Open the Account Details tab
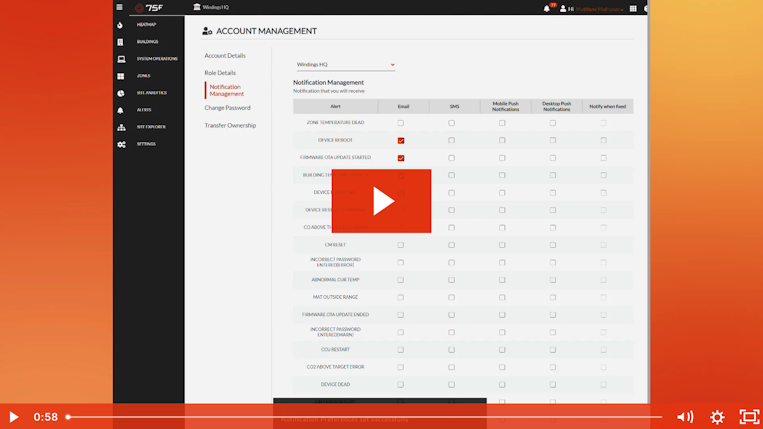 [225, 55]
